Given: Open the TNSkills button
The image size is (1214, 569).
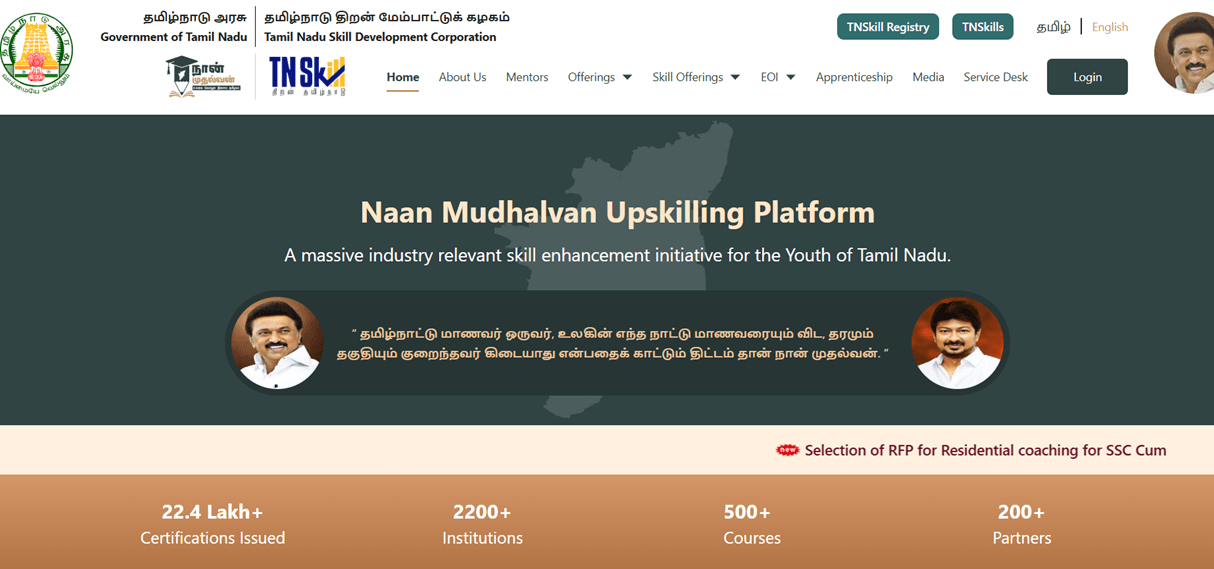Looking at the screenshot, I should [x=983, y=27].
